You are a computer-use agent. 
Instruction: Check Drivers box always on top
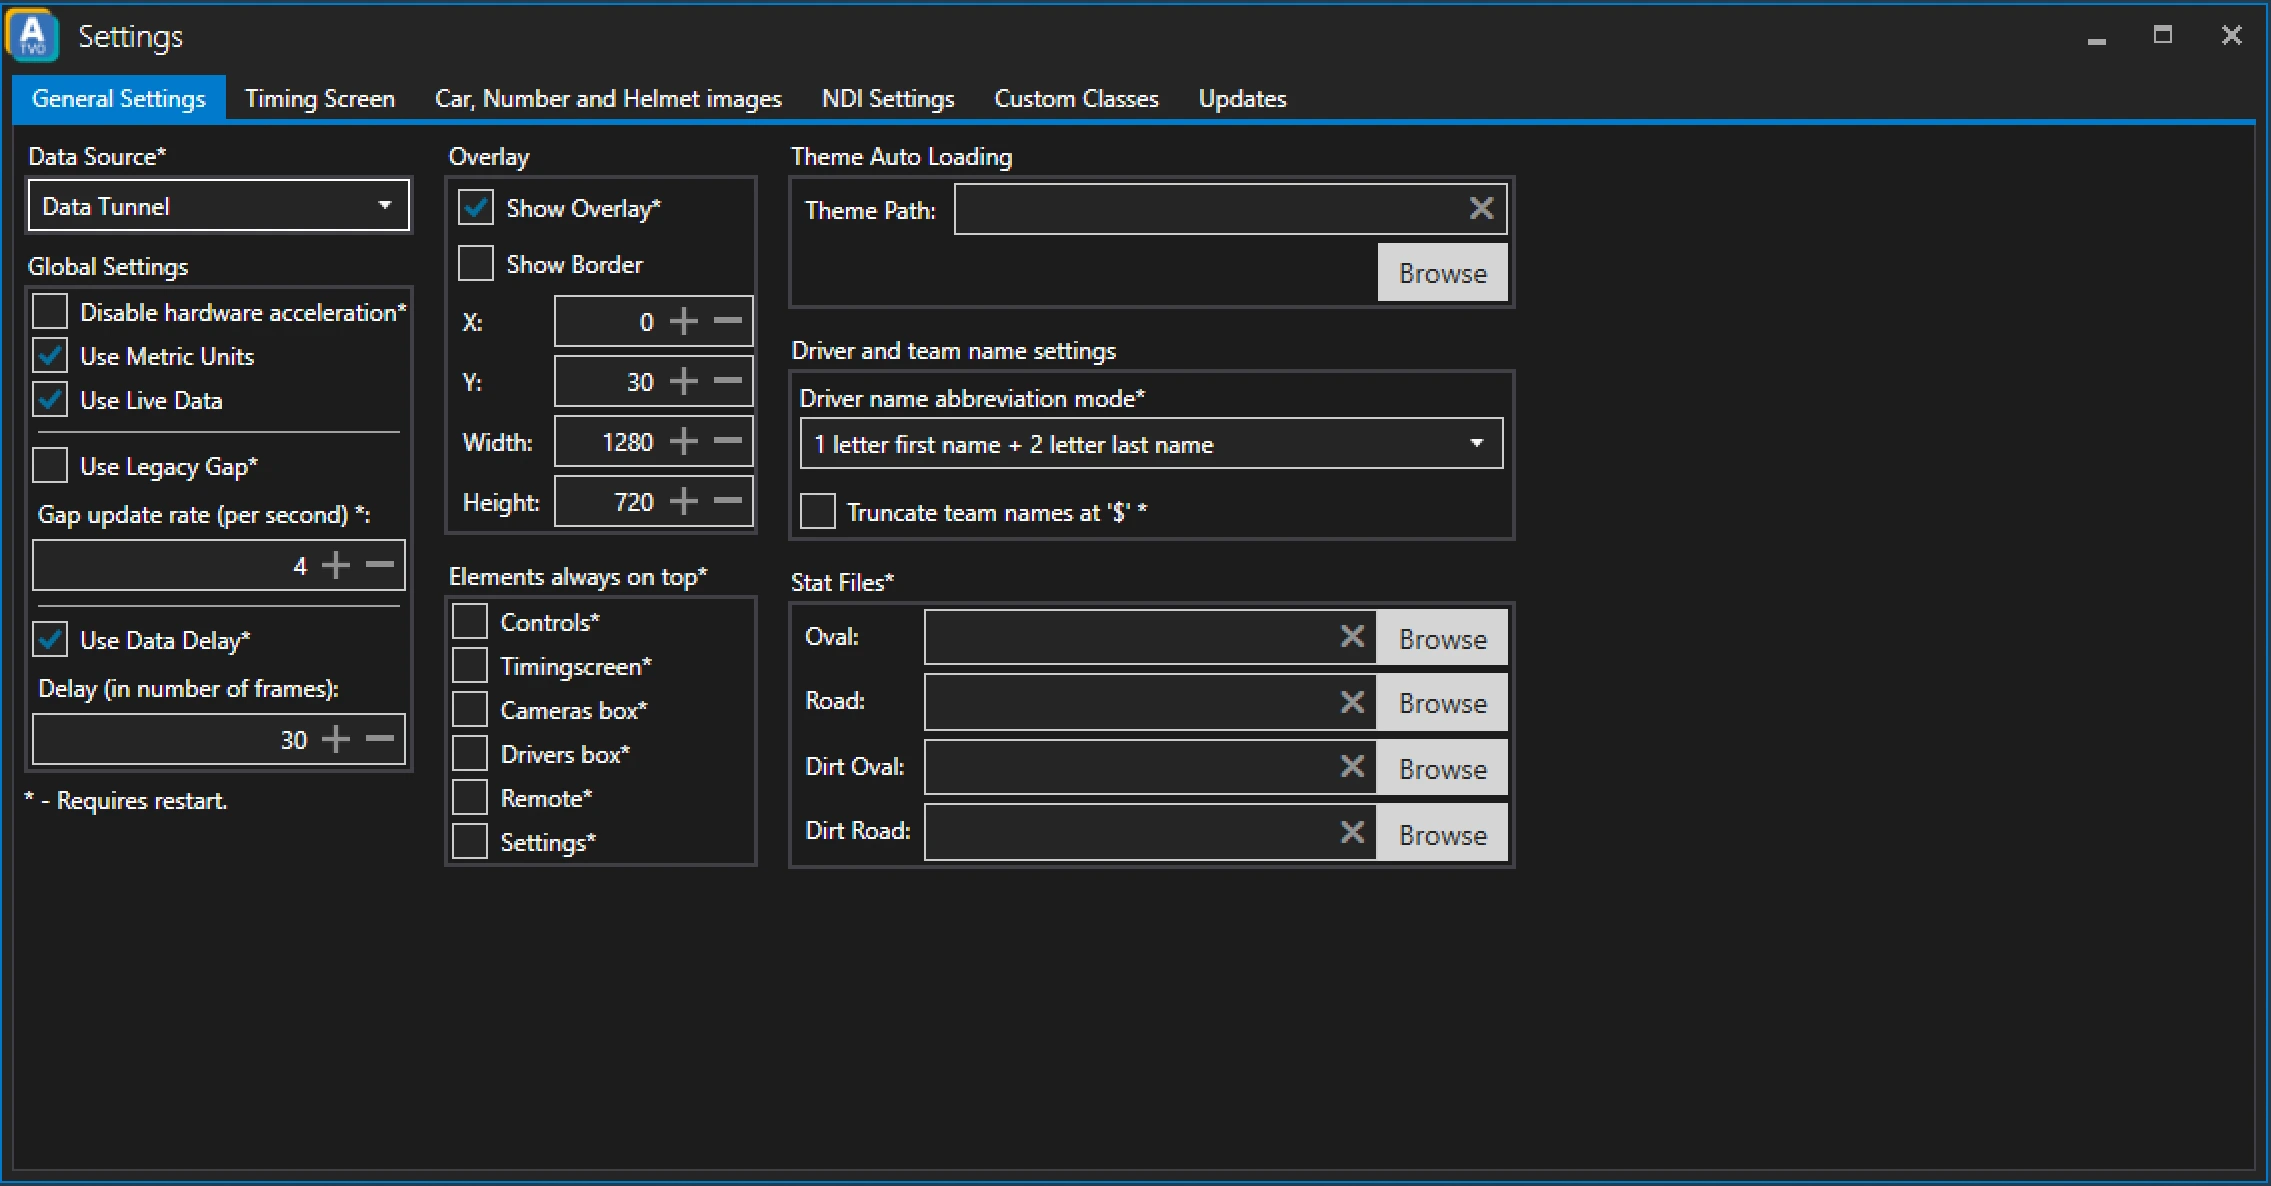click(x=470, y=753)
